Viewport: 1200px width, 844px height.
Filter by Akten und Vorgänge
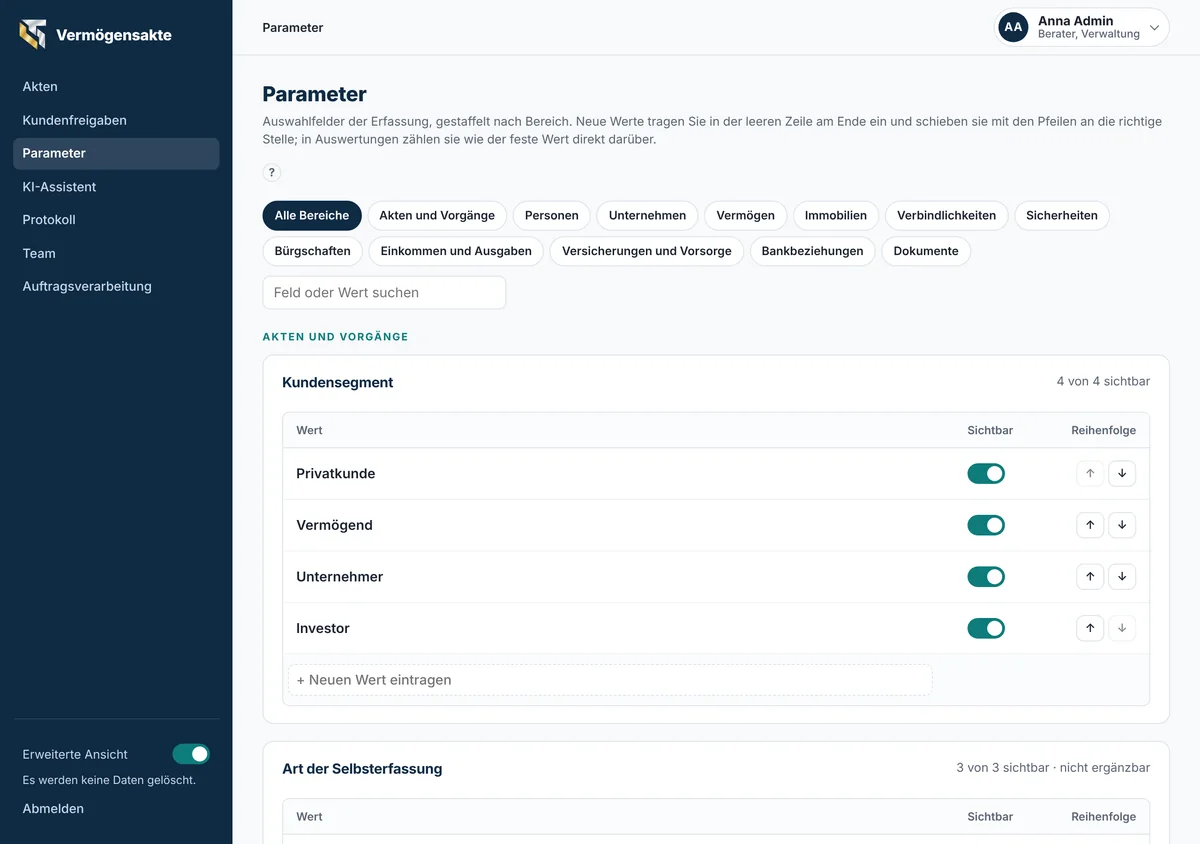[437, 215]
